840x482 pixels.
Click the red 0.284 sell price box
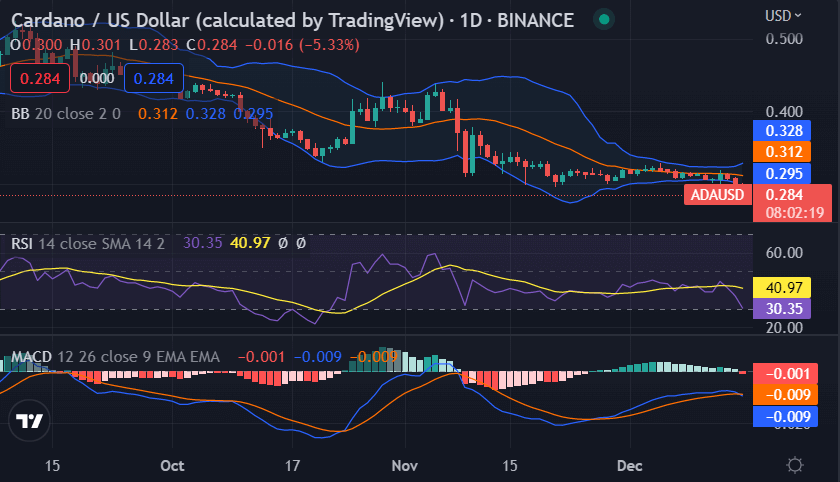(x=40, y=78)
